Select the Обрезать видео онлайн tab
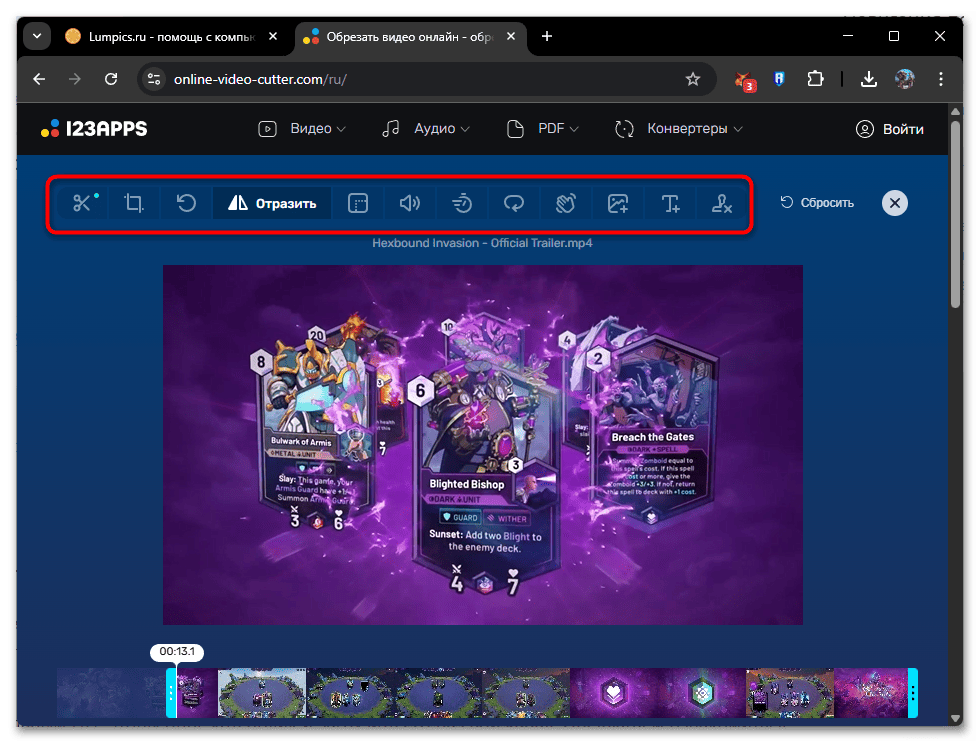 coord(409,37)
